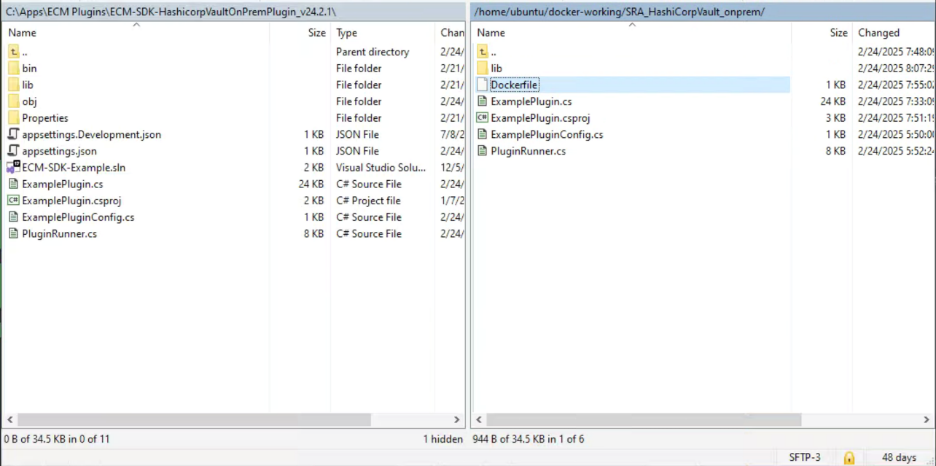Click the 8 KB size of remote PluginRunner.cs
The height and width of the screenshot is (466, 936).
(836, 151)
